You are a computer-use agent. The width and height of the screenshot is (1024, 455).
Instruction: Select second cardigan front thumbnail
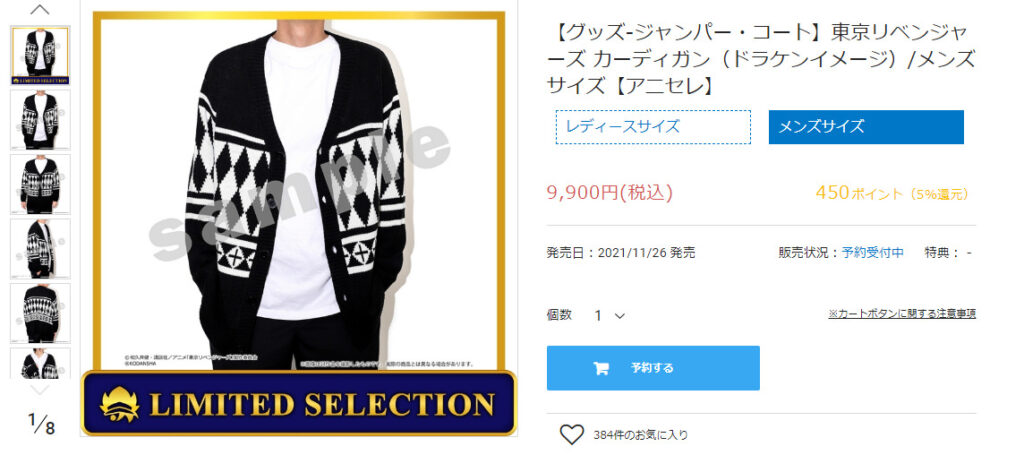(x=40, y=120)
